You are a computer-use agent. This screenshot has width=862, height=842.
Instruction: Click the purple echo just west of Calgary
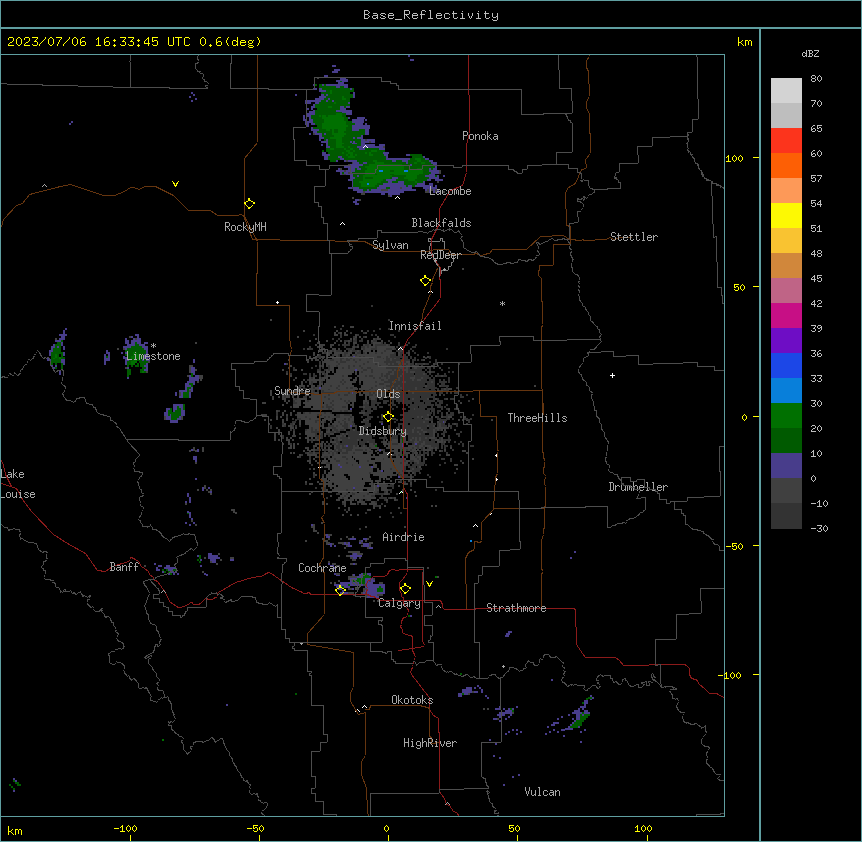(376, 589)
